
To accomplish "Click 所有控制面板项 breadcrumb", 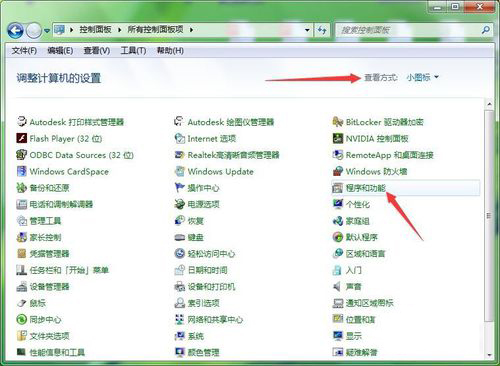I will (x=156, y=30).
